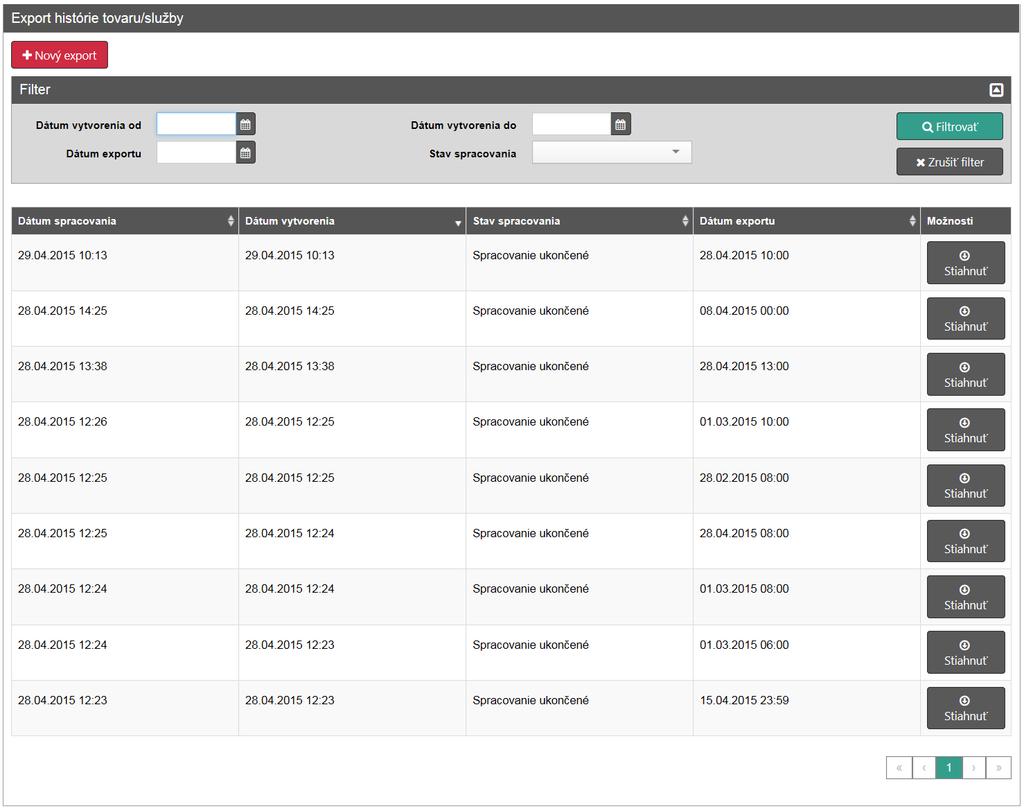
Task: Go to previous page of results
Action: click(924, 768)
